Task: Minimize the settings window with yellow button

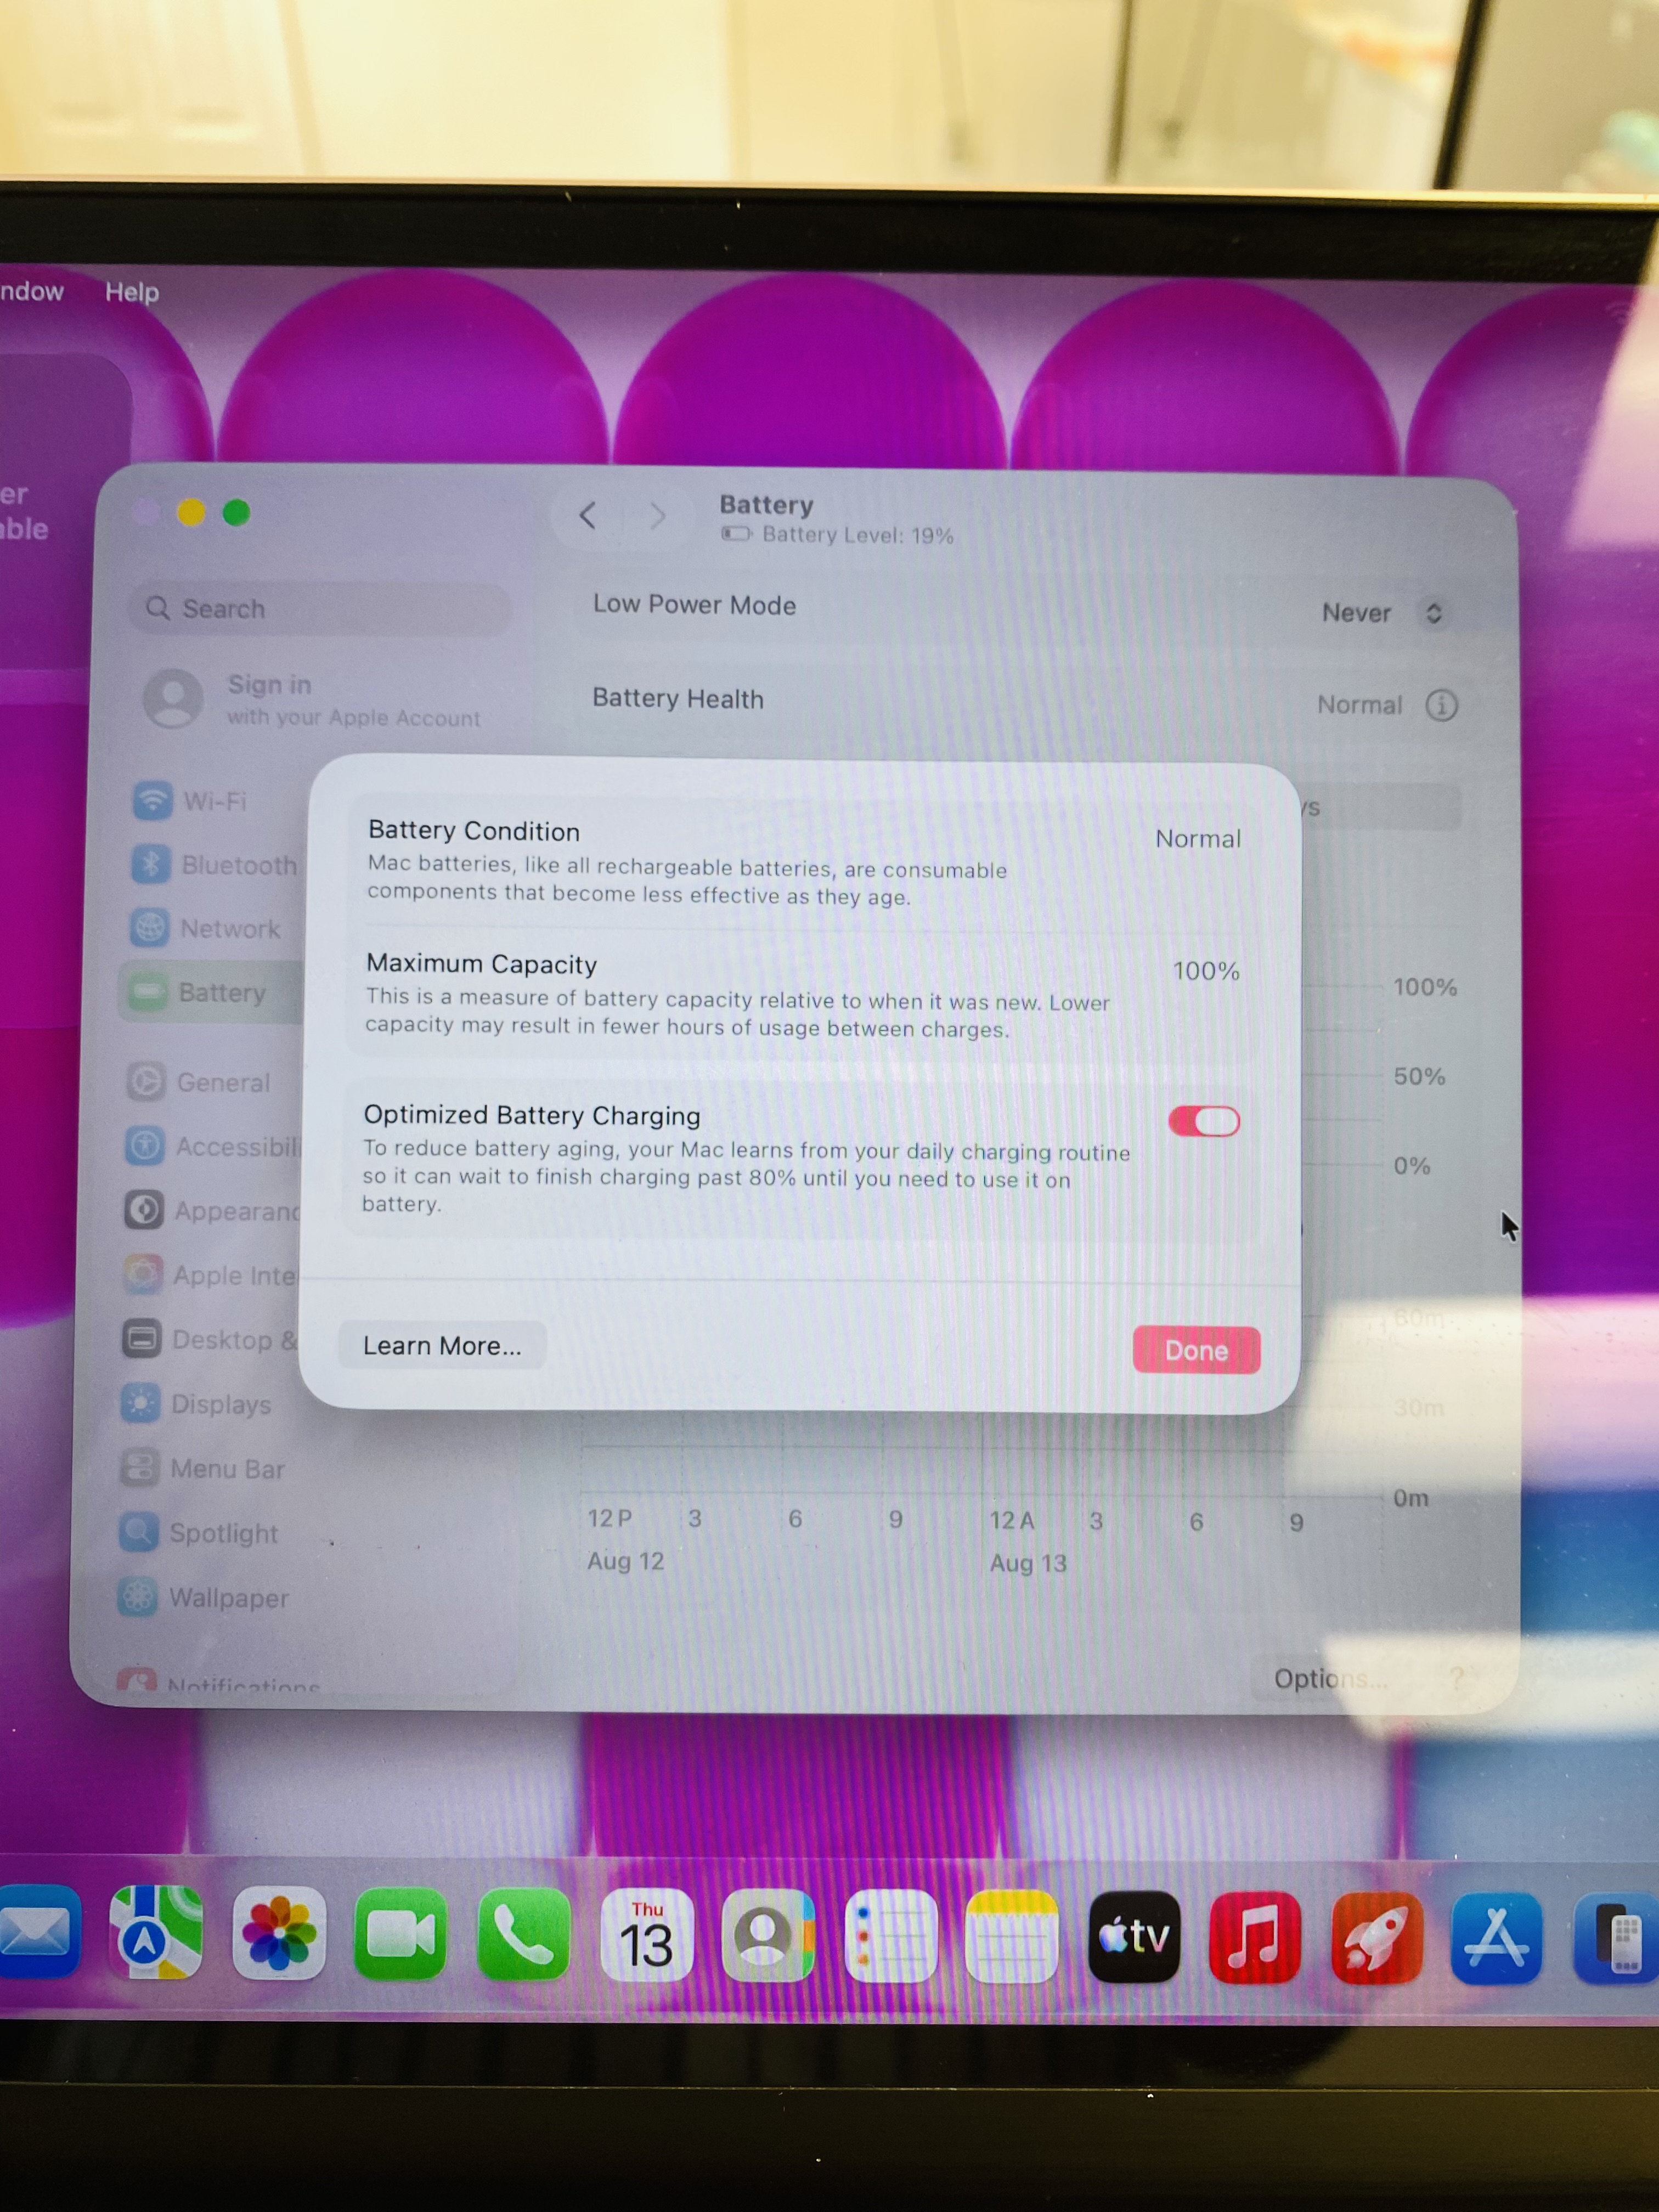Action: coord(191,513)
